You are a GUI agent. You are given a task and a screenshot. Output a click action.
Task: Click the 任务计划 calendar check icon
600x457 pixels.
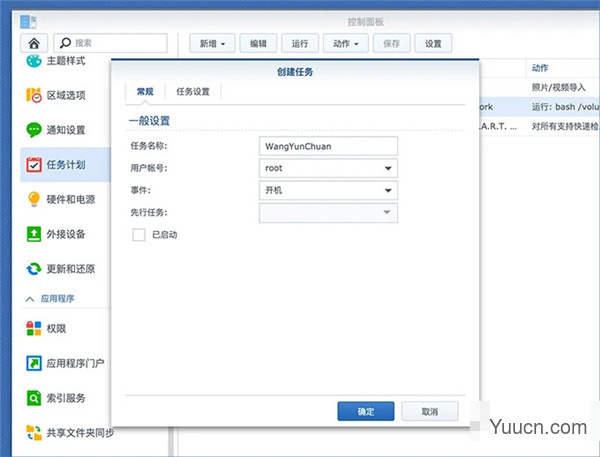[x=34, y=165]
